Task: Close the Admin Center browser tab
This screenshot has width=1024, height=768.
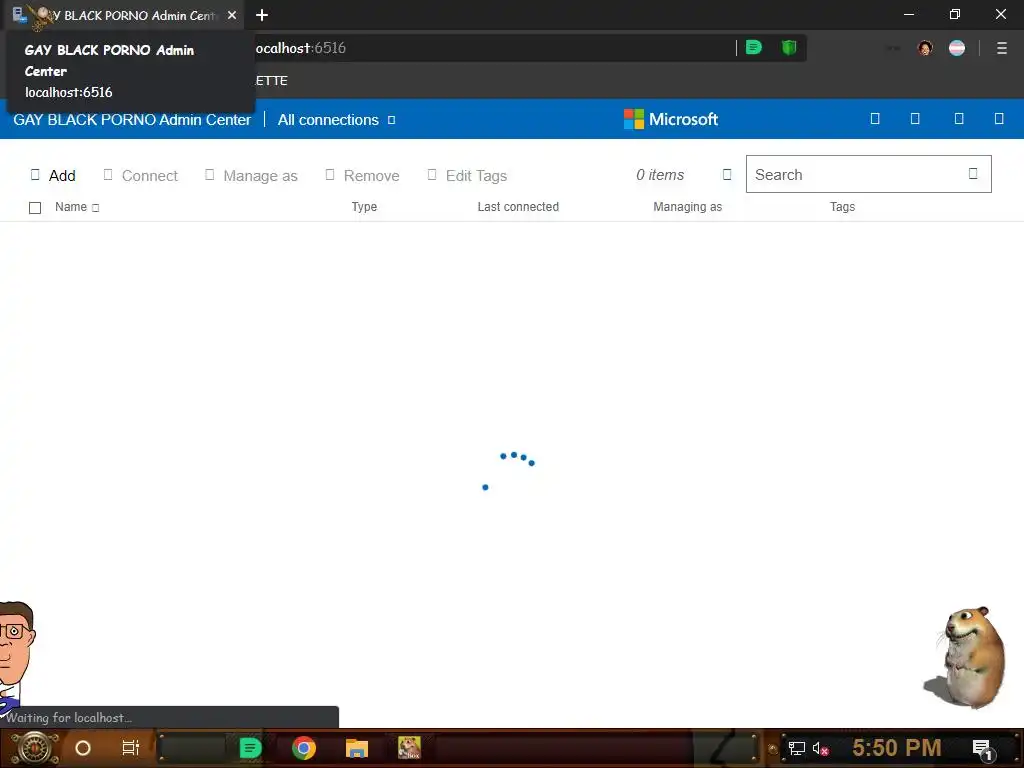Action: pyautogui.click(x=232, y=15)
